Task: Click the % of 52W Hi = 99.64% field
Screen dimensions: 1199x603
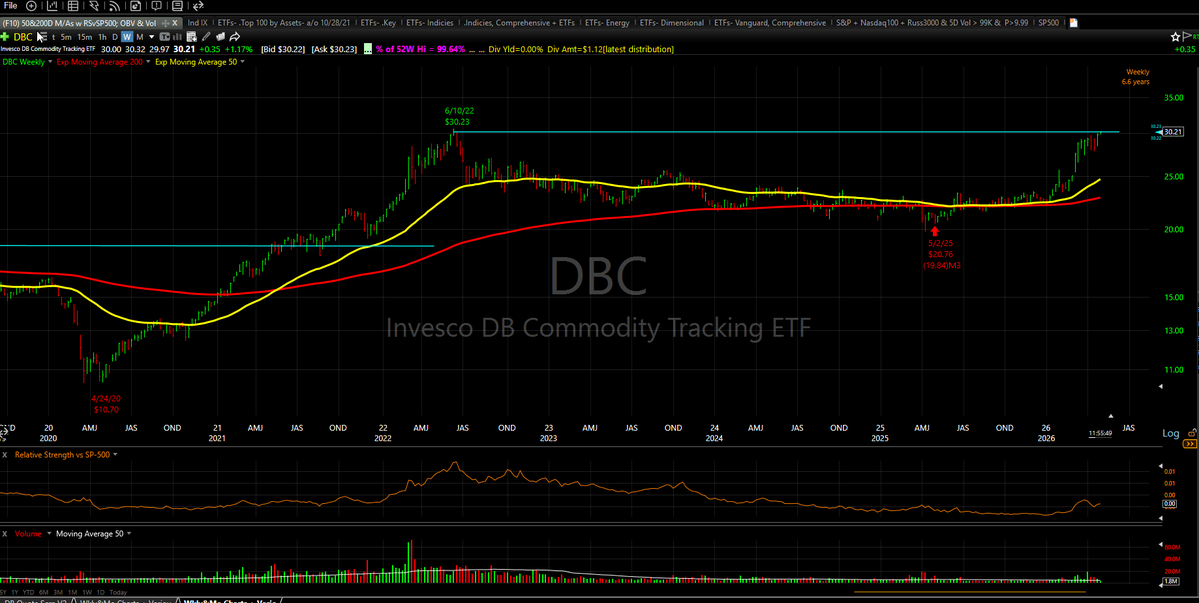Action: point(419,49)
